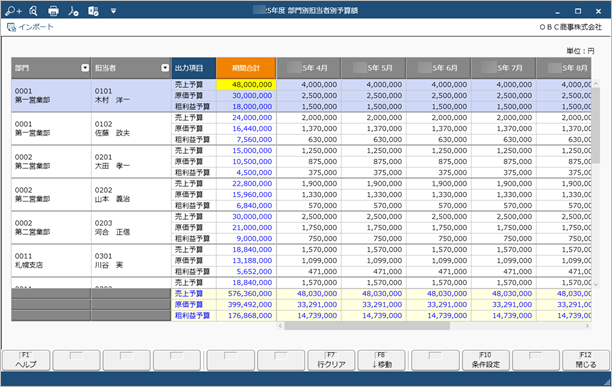Viewport: 612px width, 387px height.
Task: Click the 7,560,000 period total cell
Action: click(246, 139)
